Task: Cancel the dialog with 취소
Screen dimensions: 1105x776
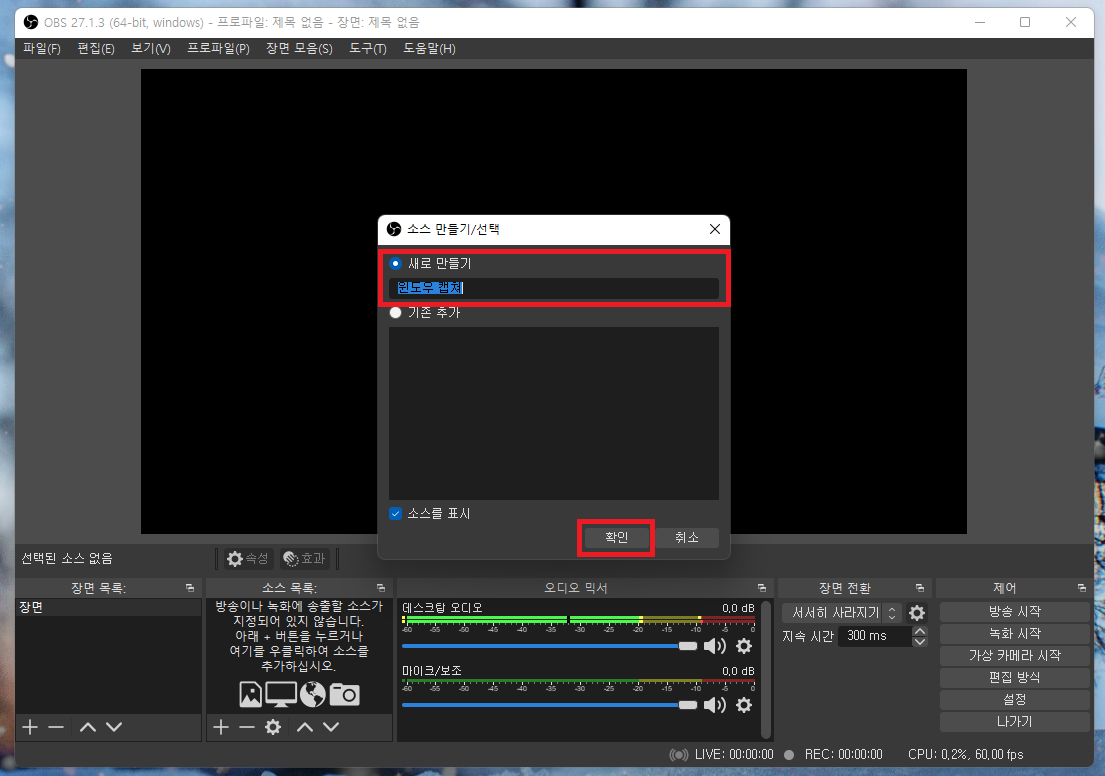Action: click(686, 538)
